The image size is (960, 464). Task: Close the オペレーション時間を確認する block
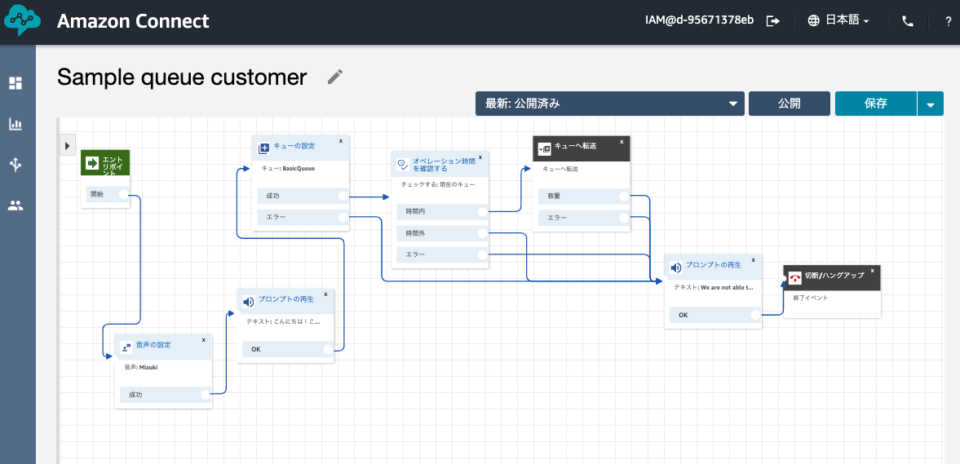[x=480, y=157]
